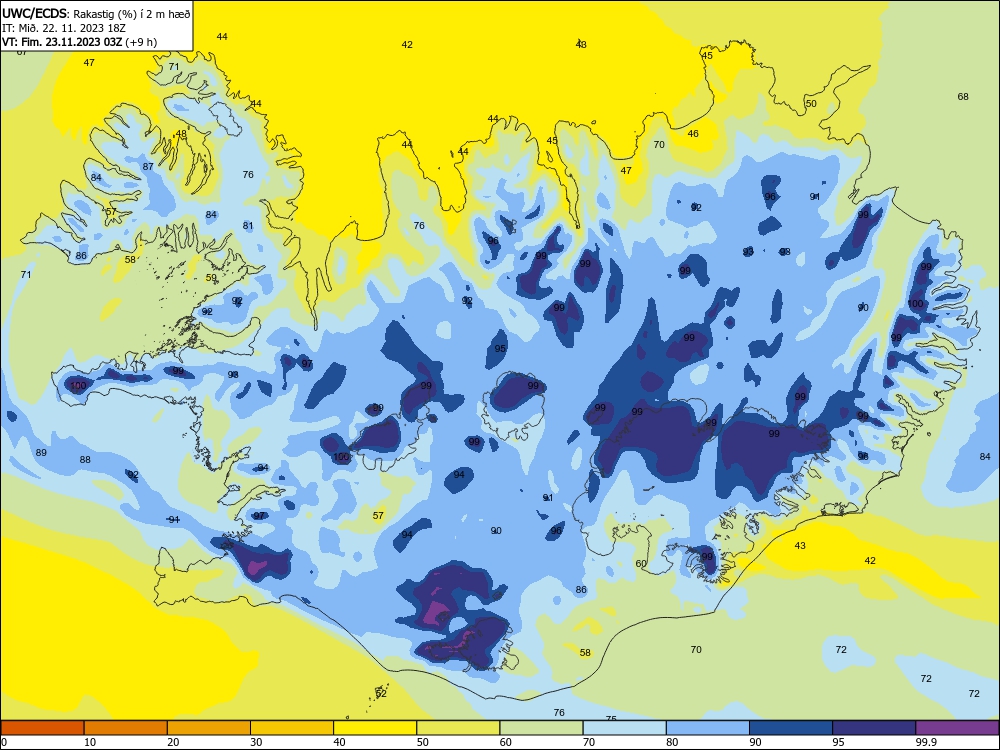
Task: Select the initial time line 'IT: Mið. 22. 11. 2023 18Z'
Action: click(64, 28)
